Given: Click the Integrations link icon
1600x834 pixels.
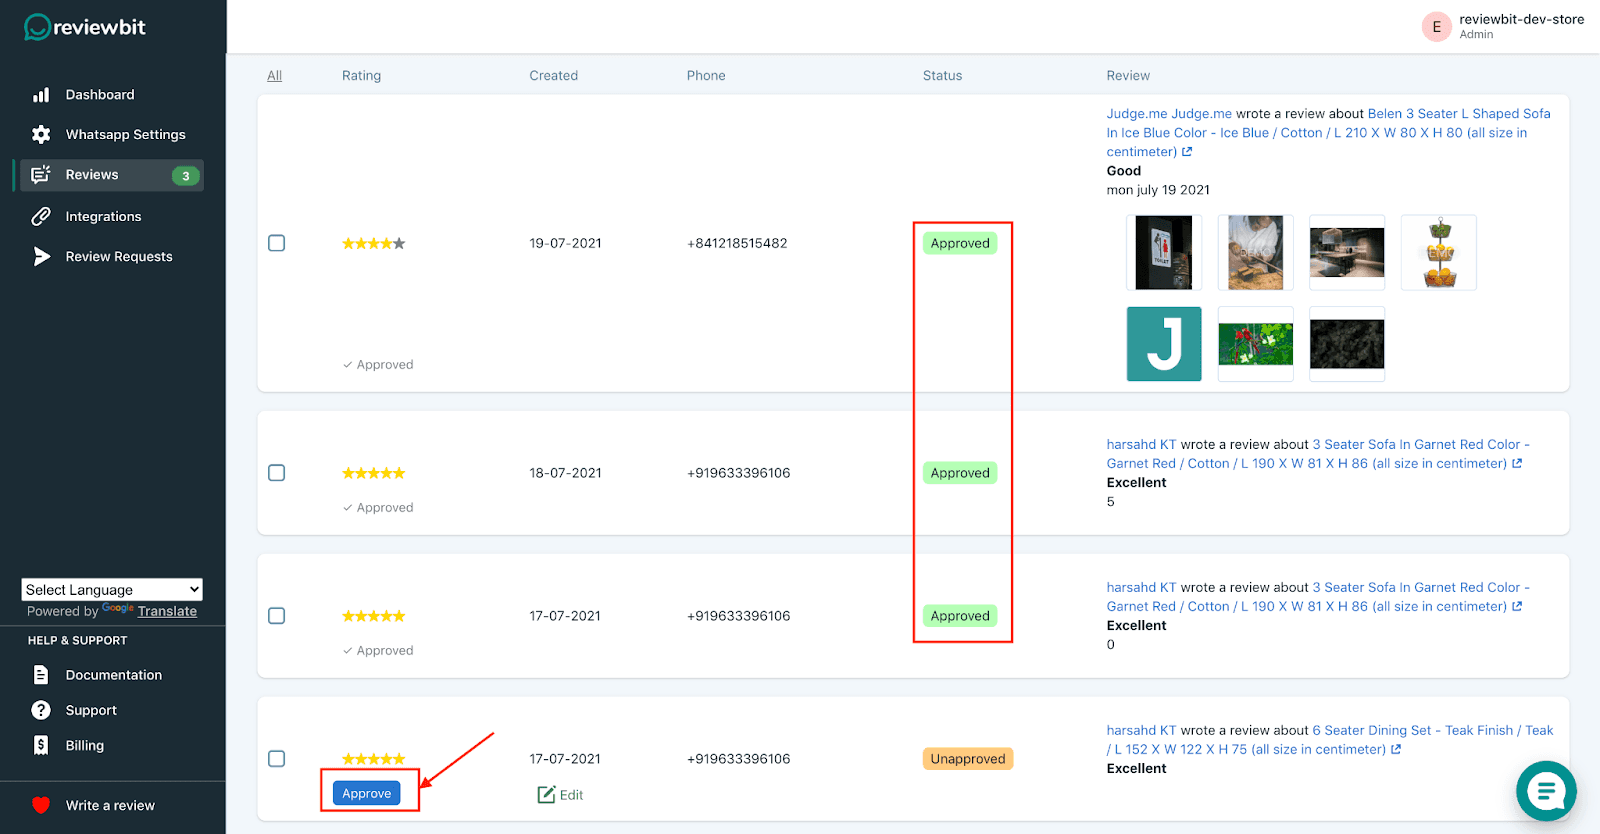Looking at the screenshot, I should 41,216.
